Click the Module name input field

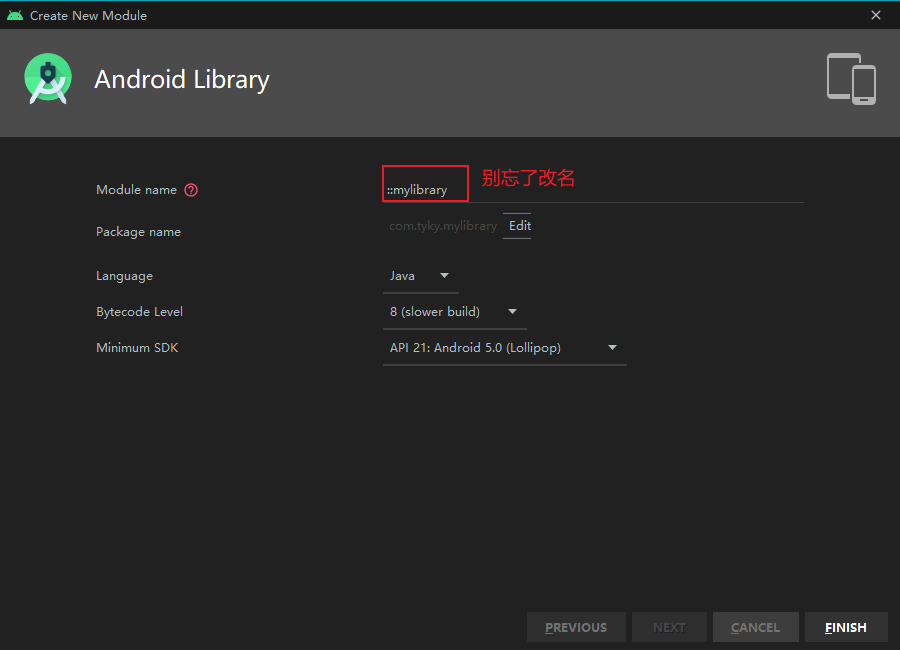(x=593, y=189)
